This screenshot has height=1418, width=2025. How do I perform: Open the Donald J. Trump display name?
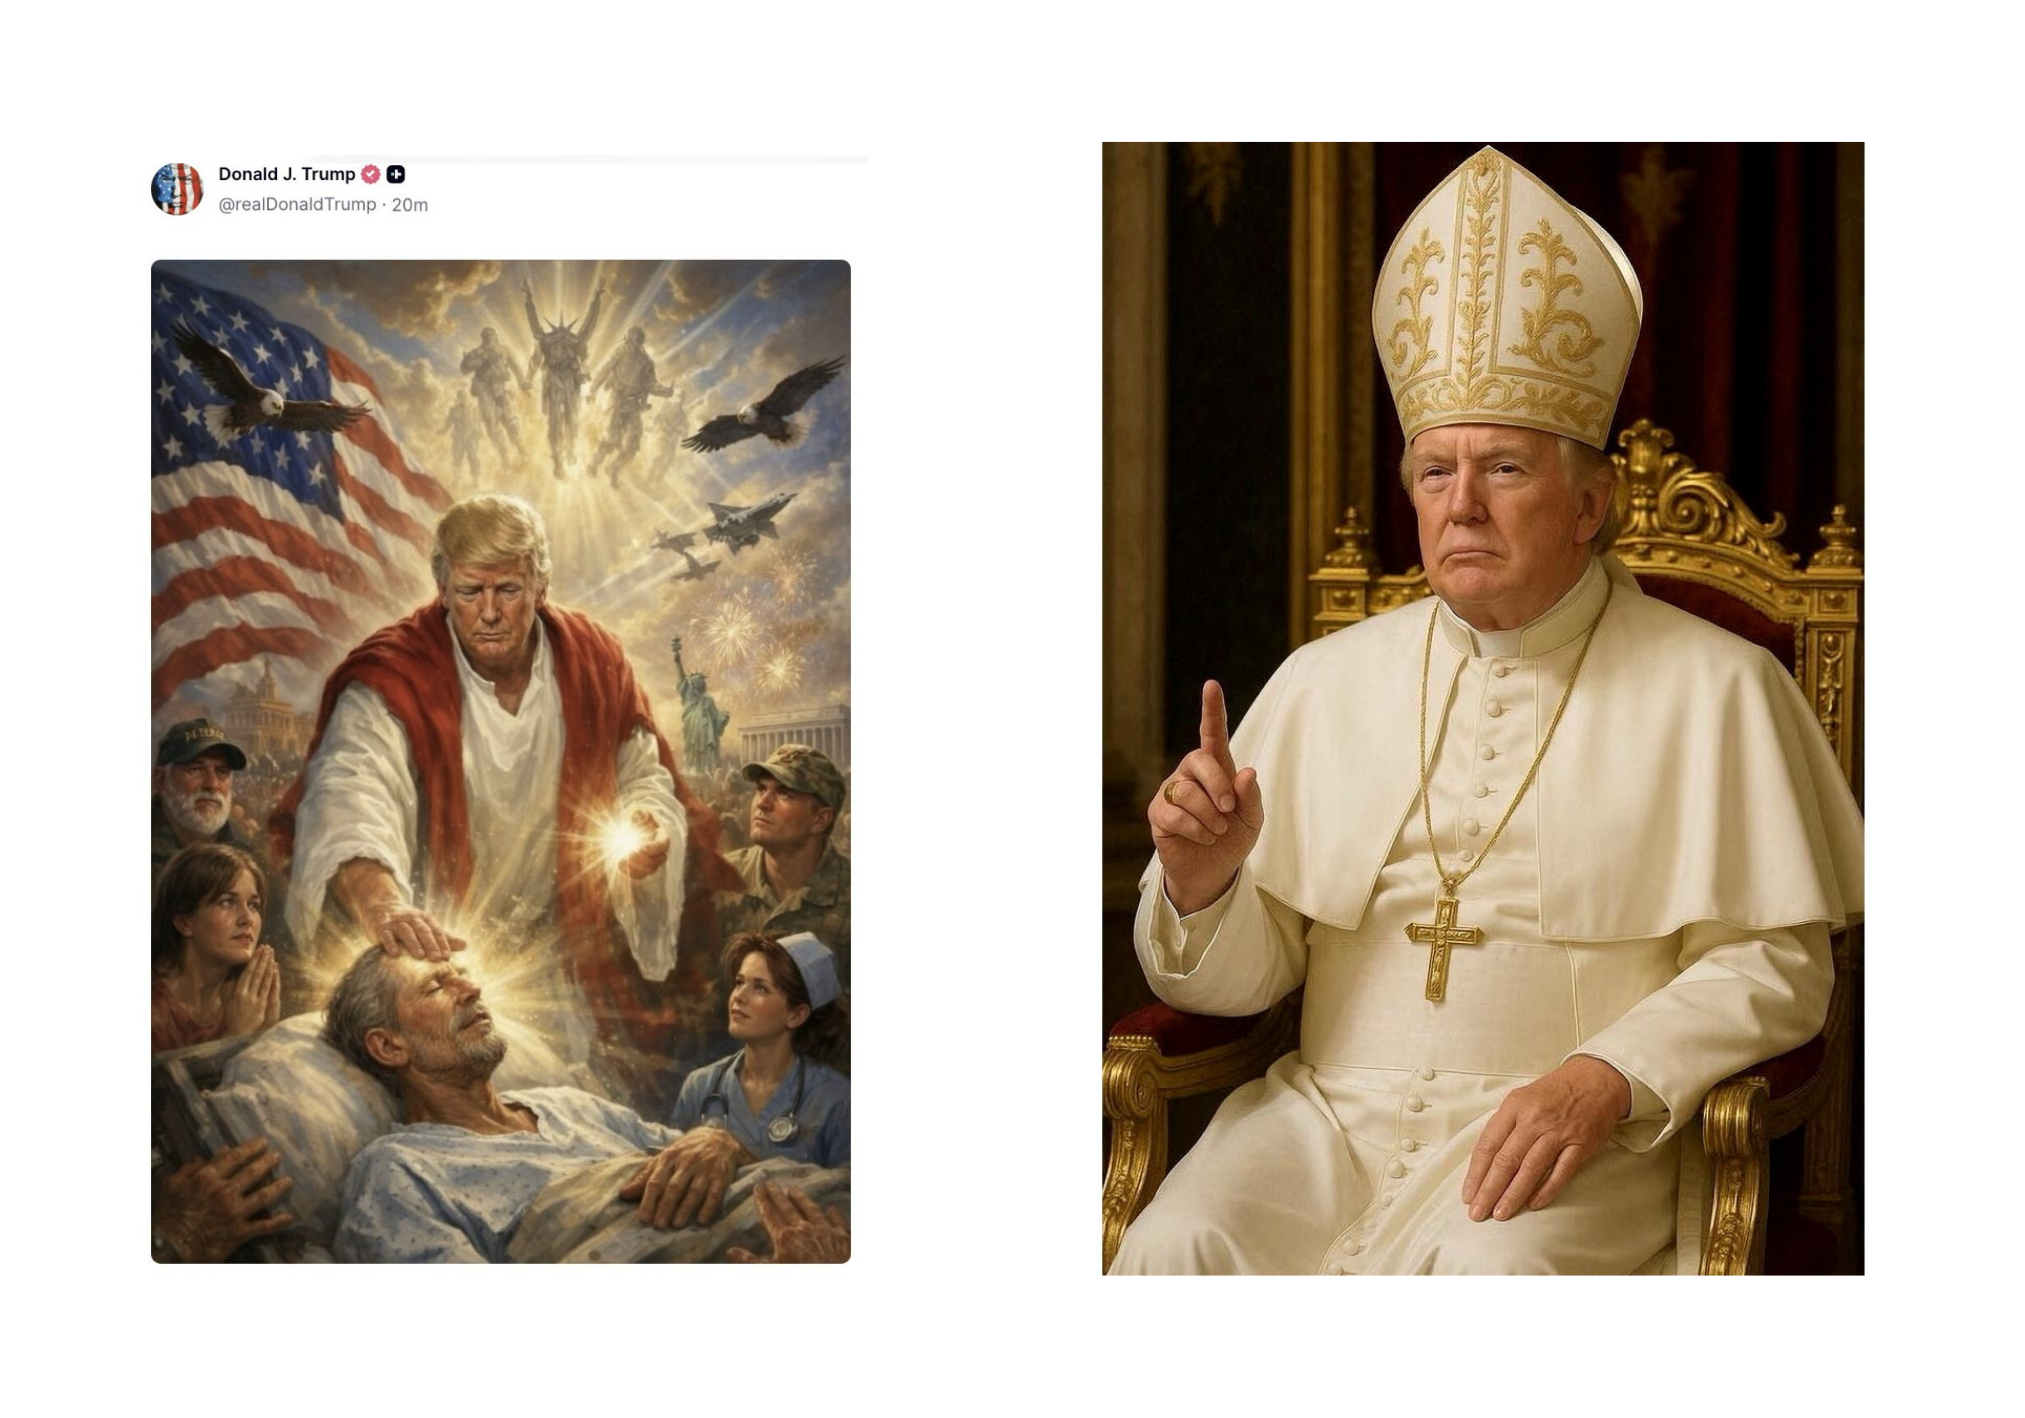click(x=287, y=174)
